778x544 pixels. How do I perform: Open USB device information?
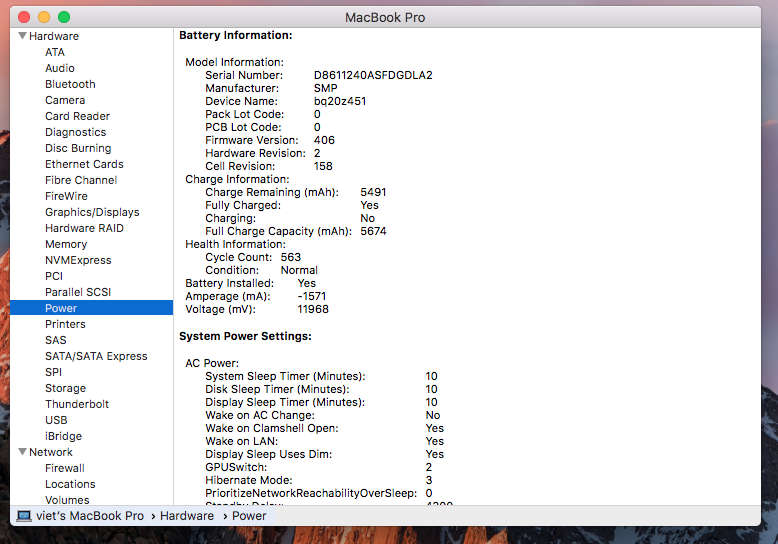(x=56, y=420)
